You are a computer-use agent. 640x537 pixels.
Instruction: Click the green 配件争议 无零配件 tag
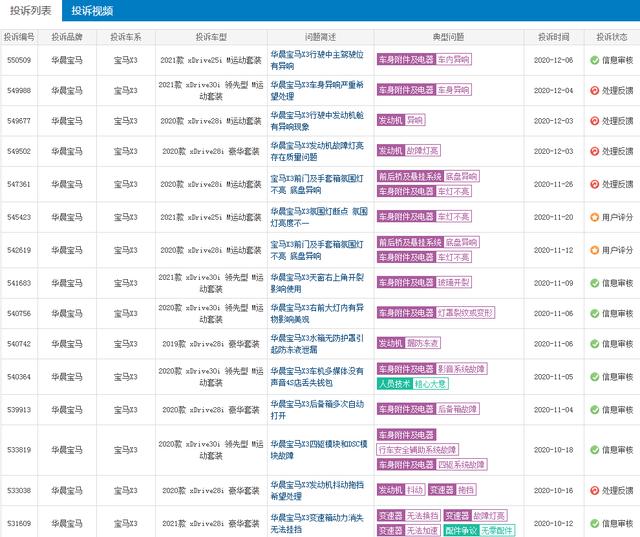tap(479, 530)
